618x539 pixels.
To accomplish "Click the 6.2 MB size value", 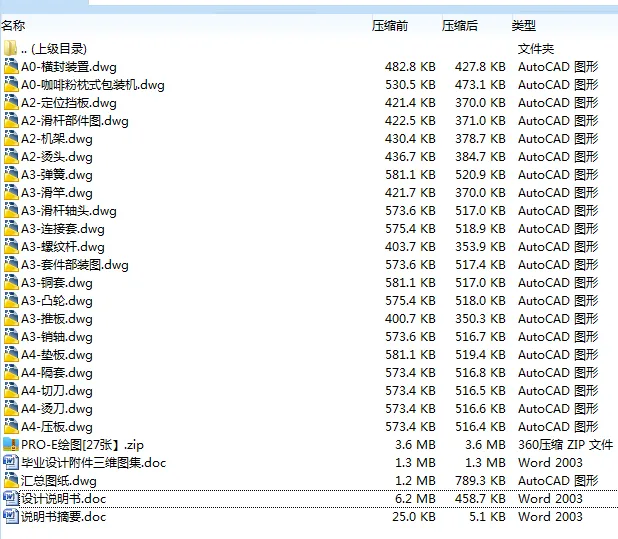I will pos(415,499).
